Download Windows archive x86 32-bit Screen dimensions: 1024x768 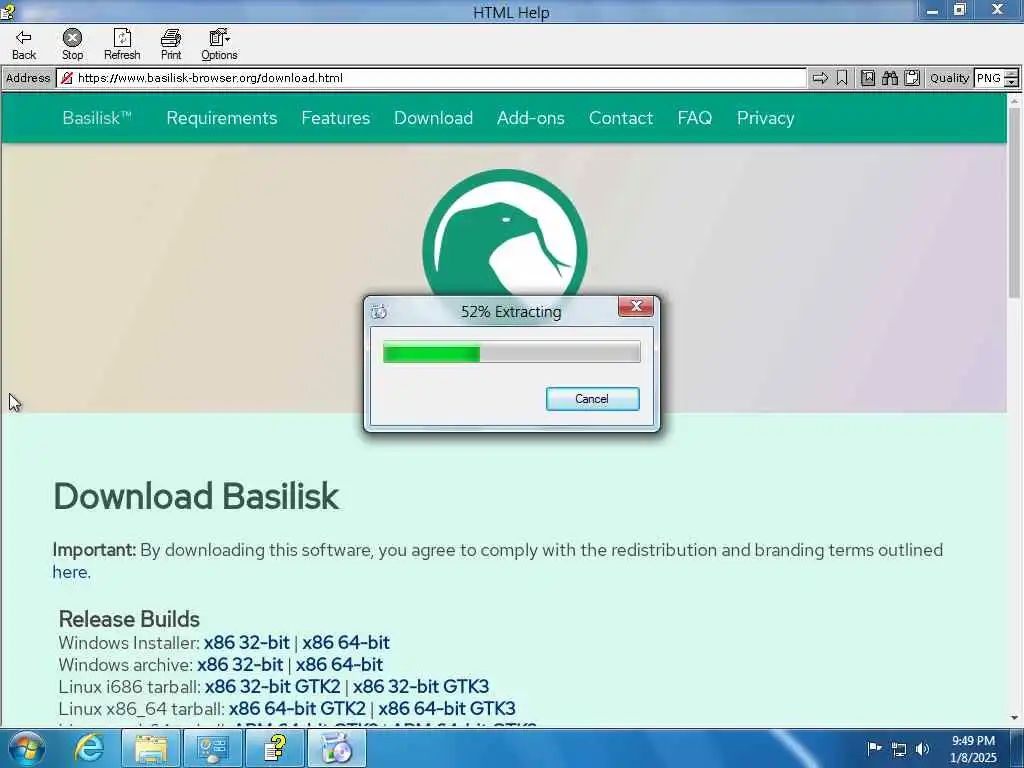pos(240,665)
